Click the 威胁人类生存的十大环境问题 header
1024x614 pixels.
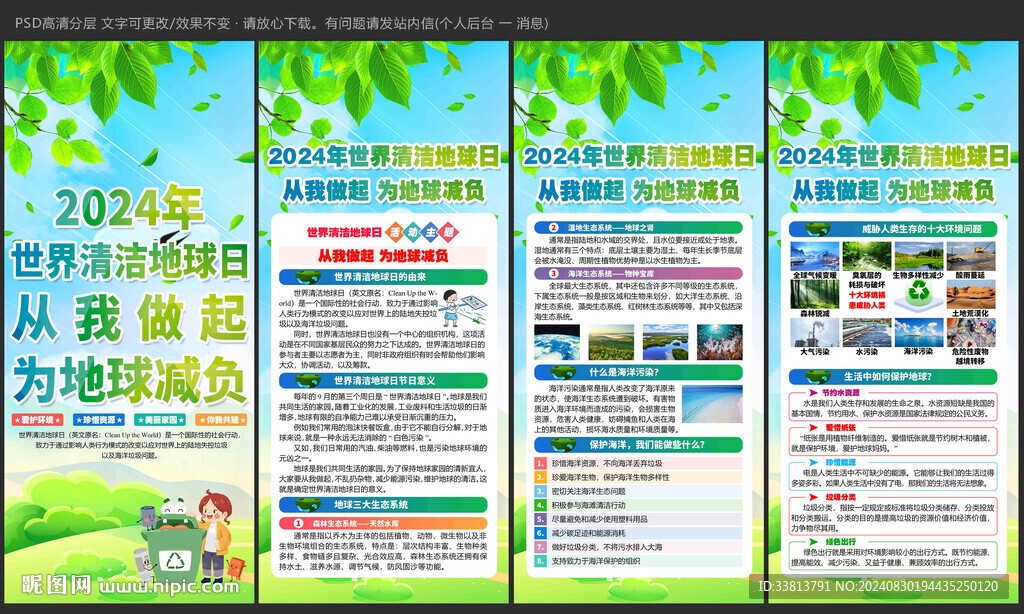893,229
